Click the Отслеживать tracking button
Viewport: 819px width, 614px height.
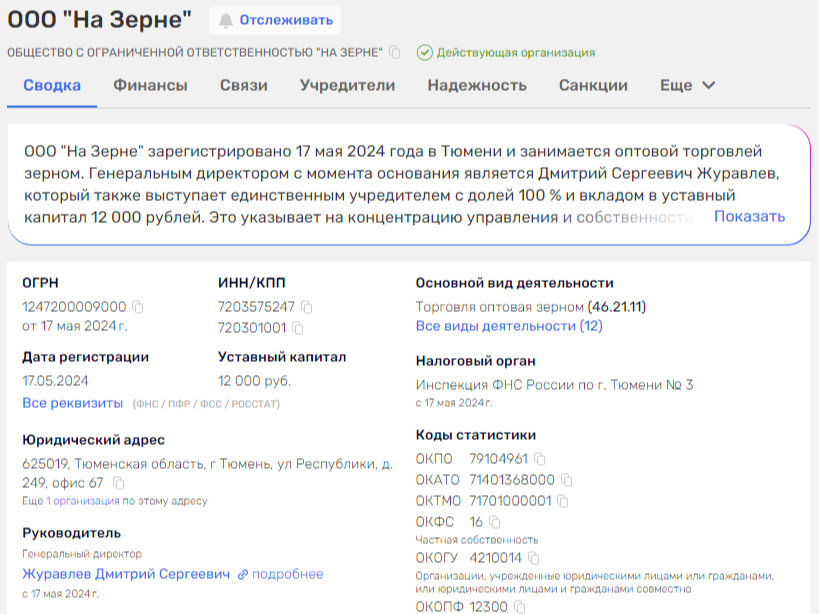coord(274,20)
